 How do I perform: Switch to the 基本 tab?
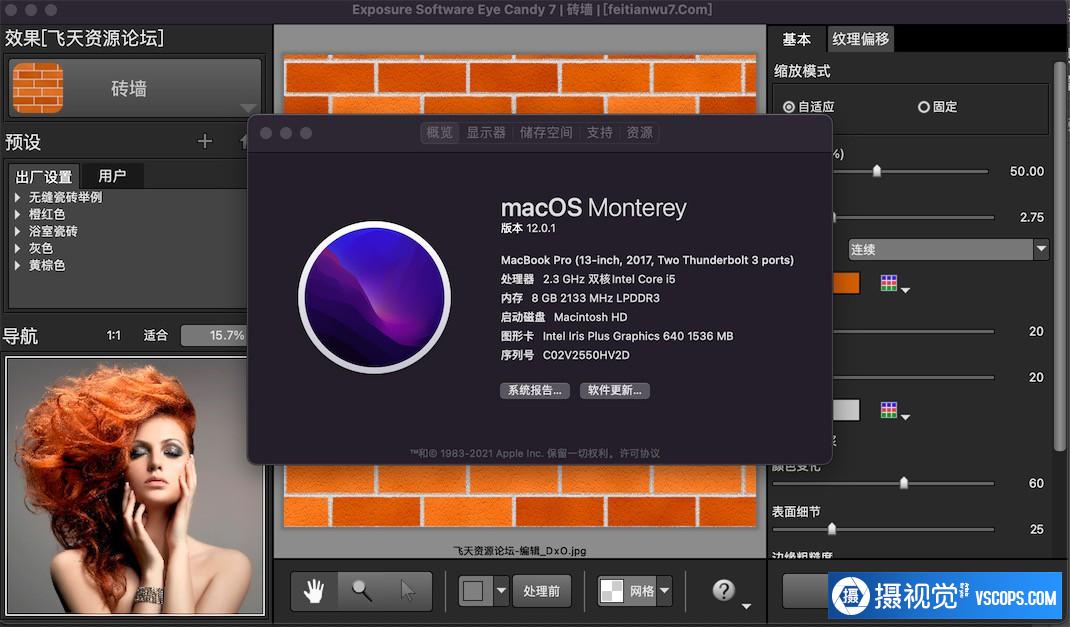(x=796, y=40)
